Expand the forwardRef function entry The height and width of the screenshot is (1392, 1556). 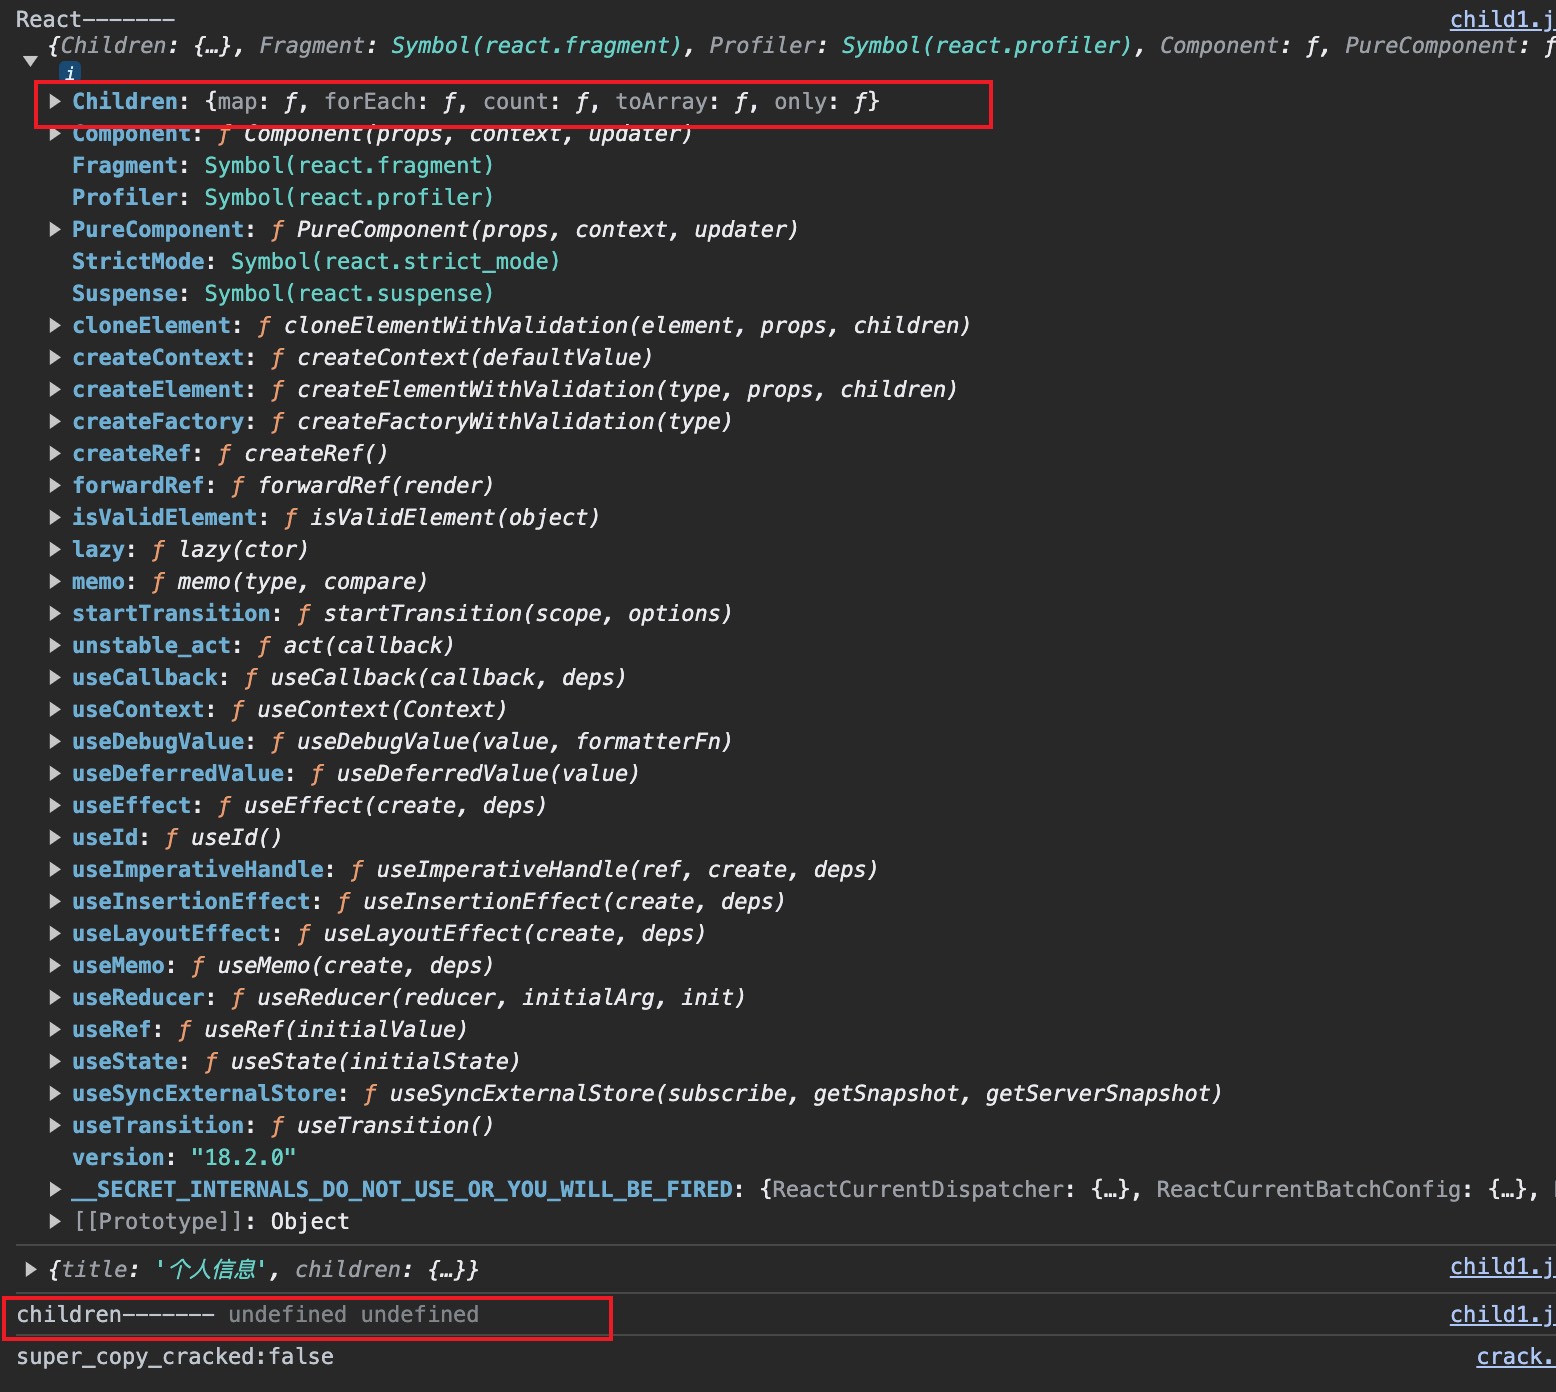[x=56, y=485]
